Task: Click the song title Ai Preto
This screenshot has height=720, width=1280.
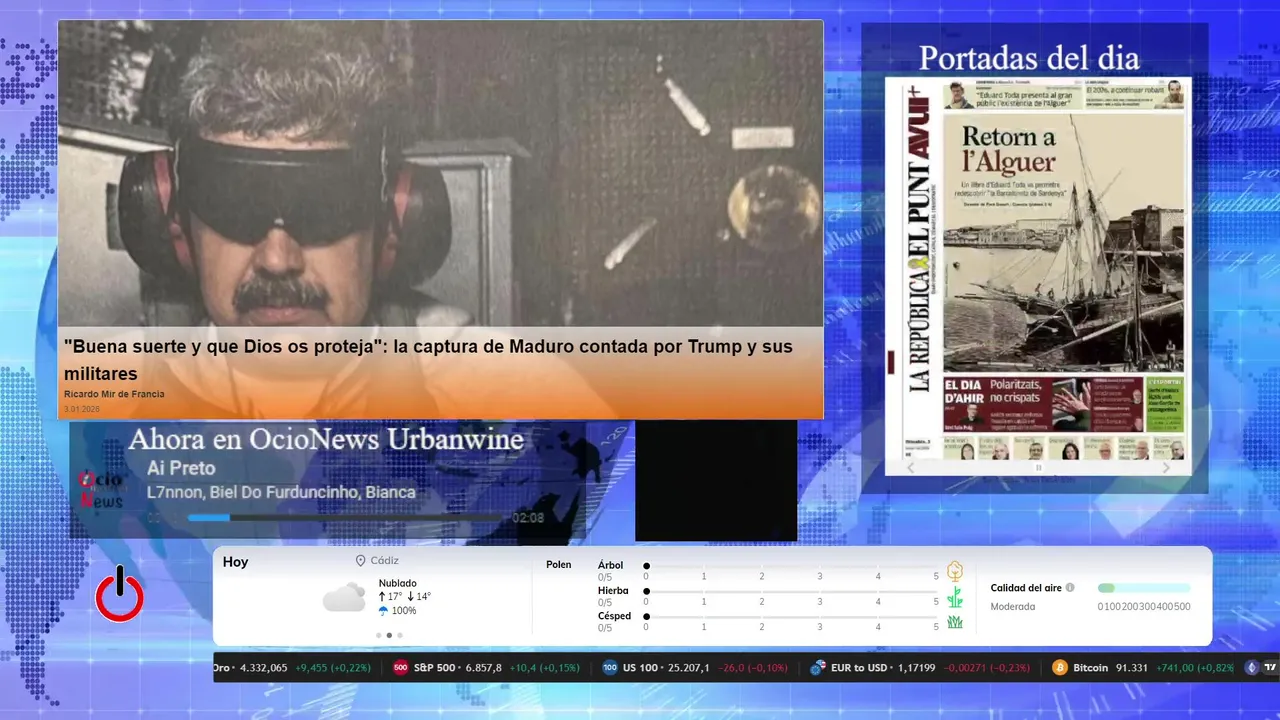Action: point(181,468)
